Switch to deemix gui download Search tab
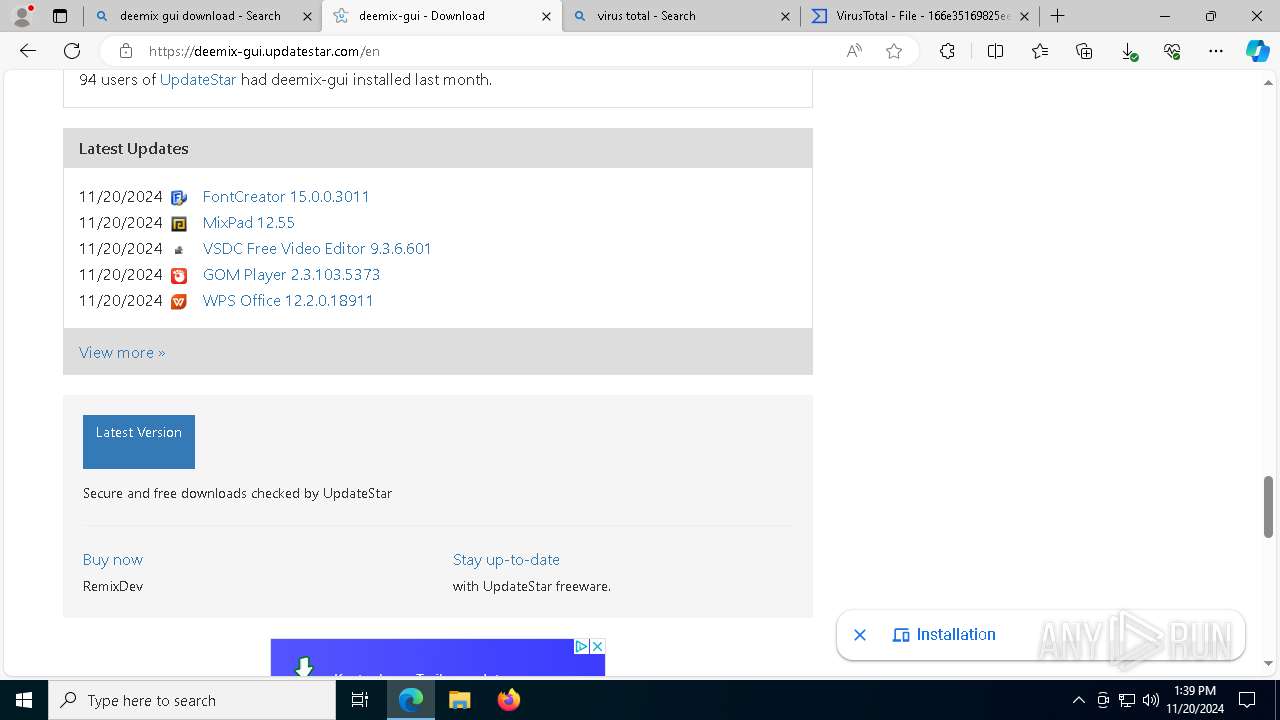Image resolution: width=1280 pixels, height=720 pixels. [200, 16]
